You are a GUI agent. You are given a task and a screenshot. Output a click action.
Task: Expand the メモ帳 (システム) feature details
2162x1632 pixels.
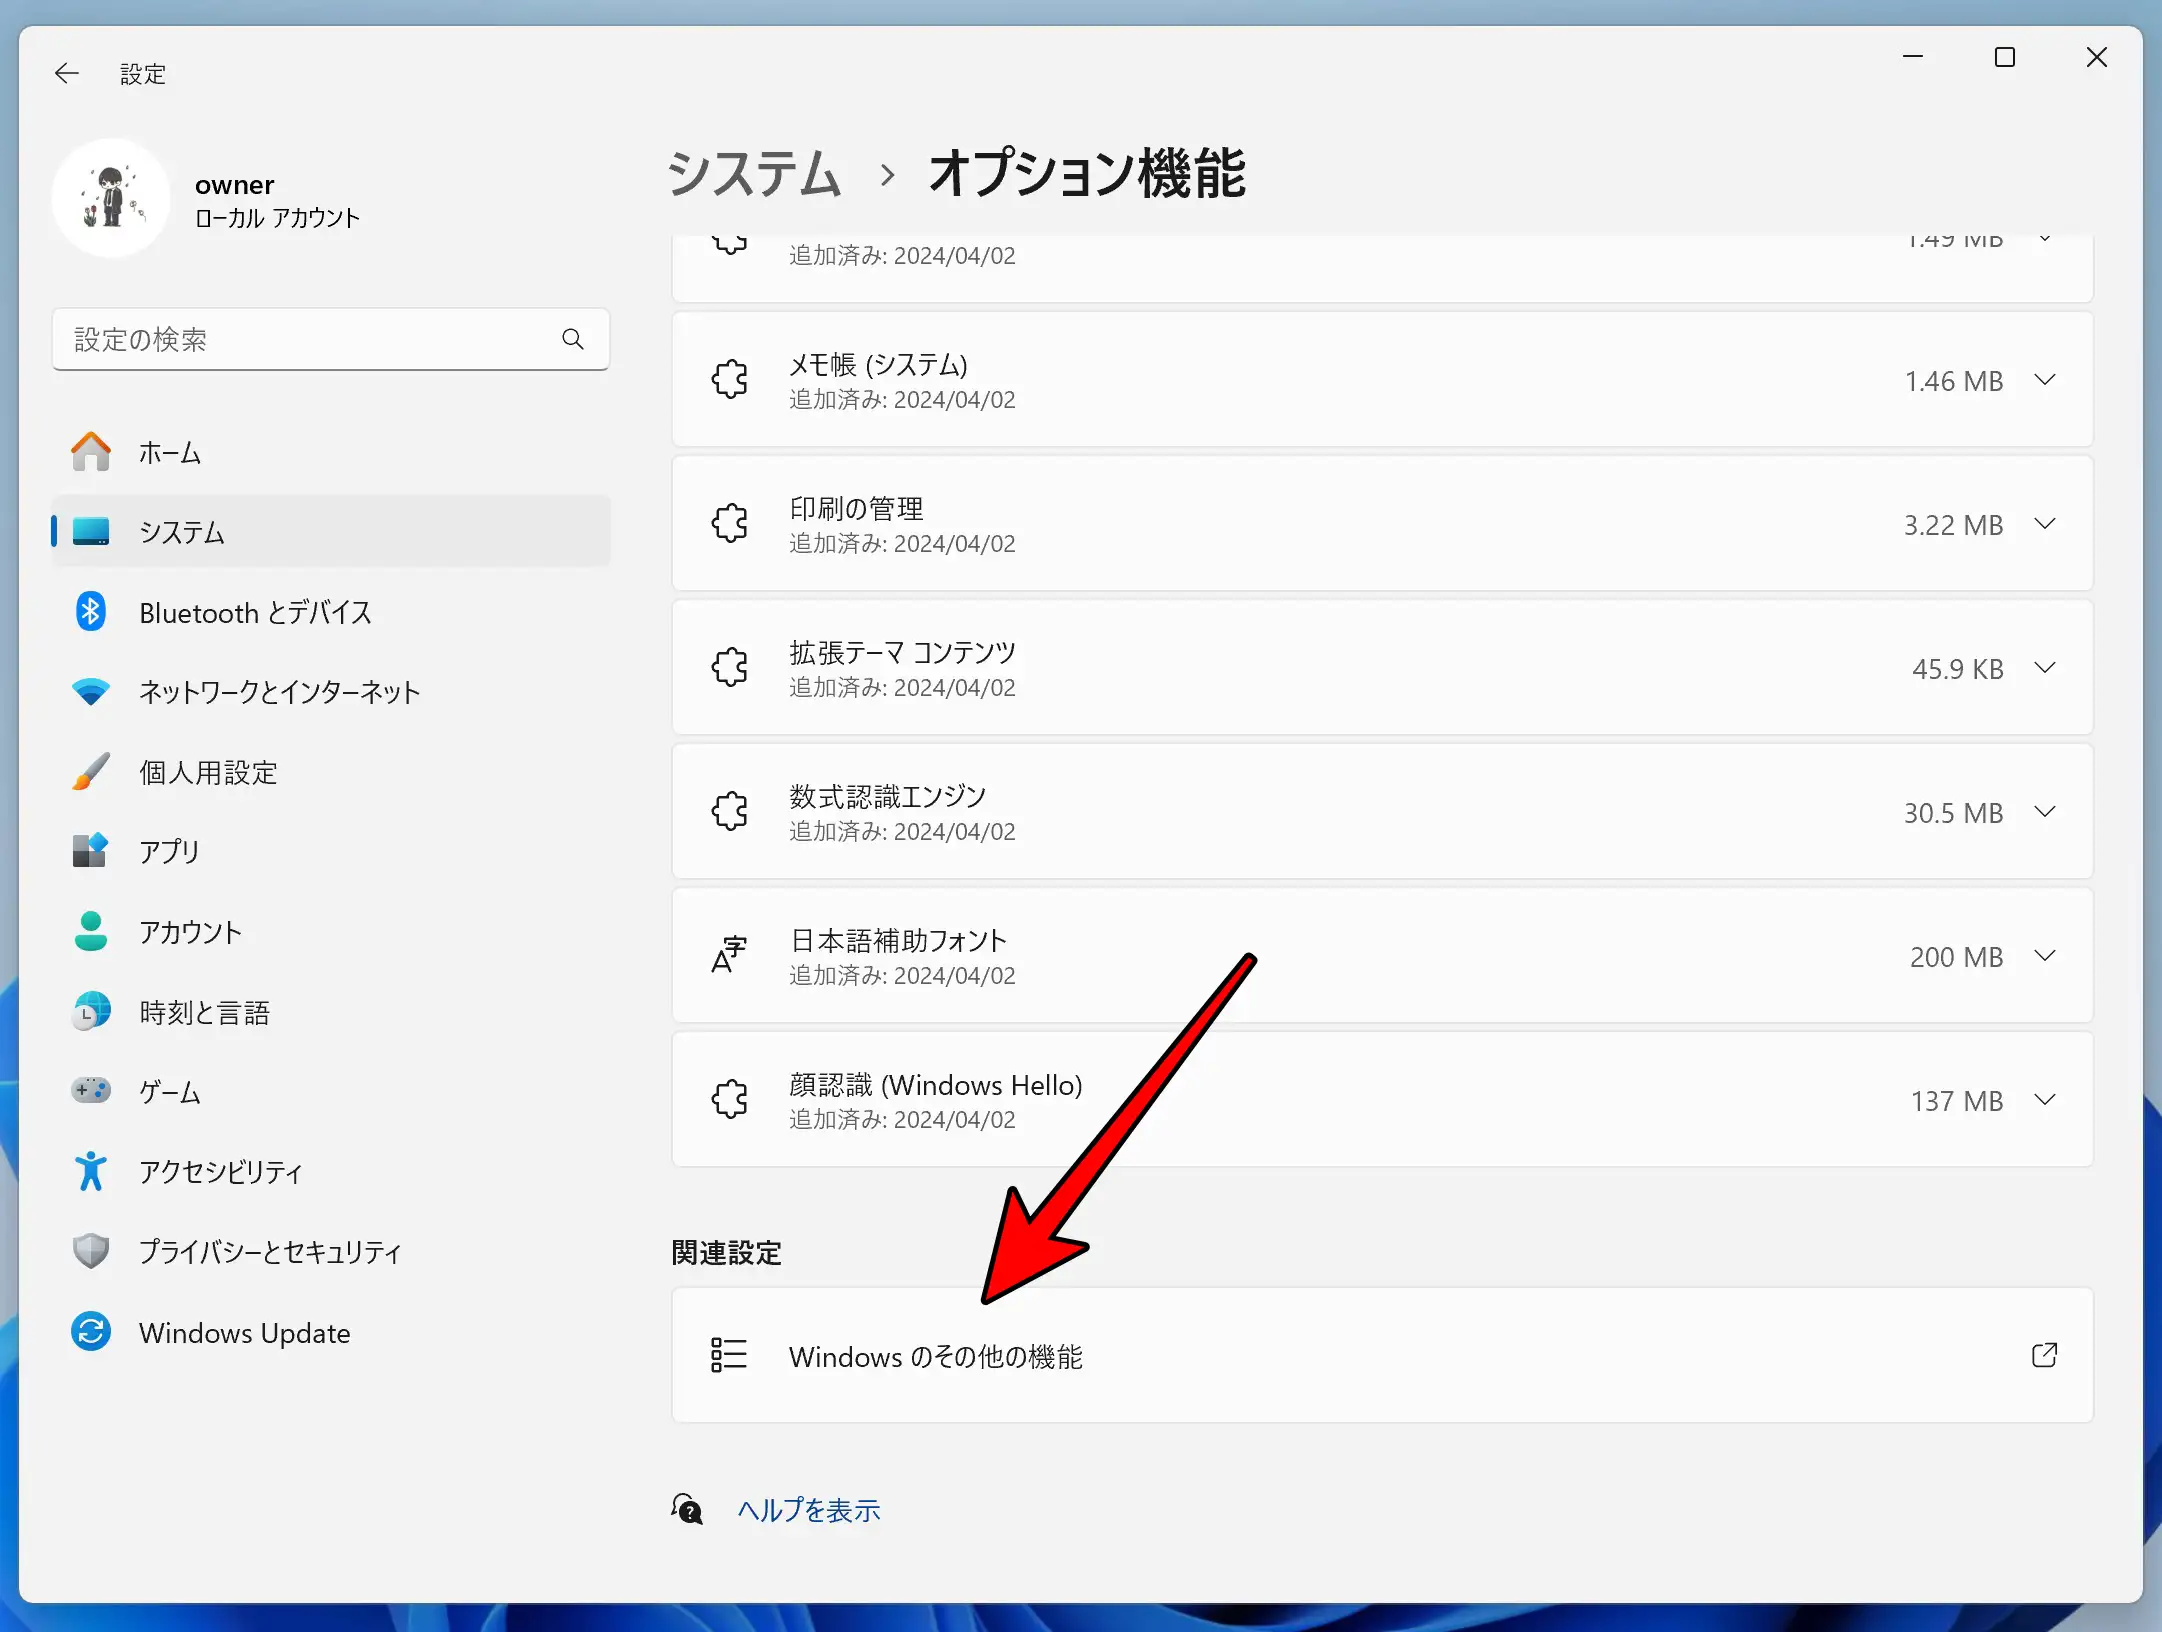tap(2045, 380)
